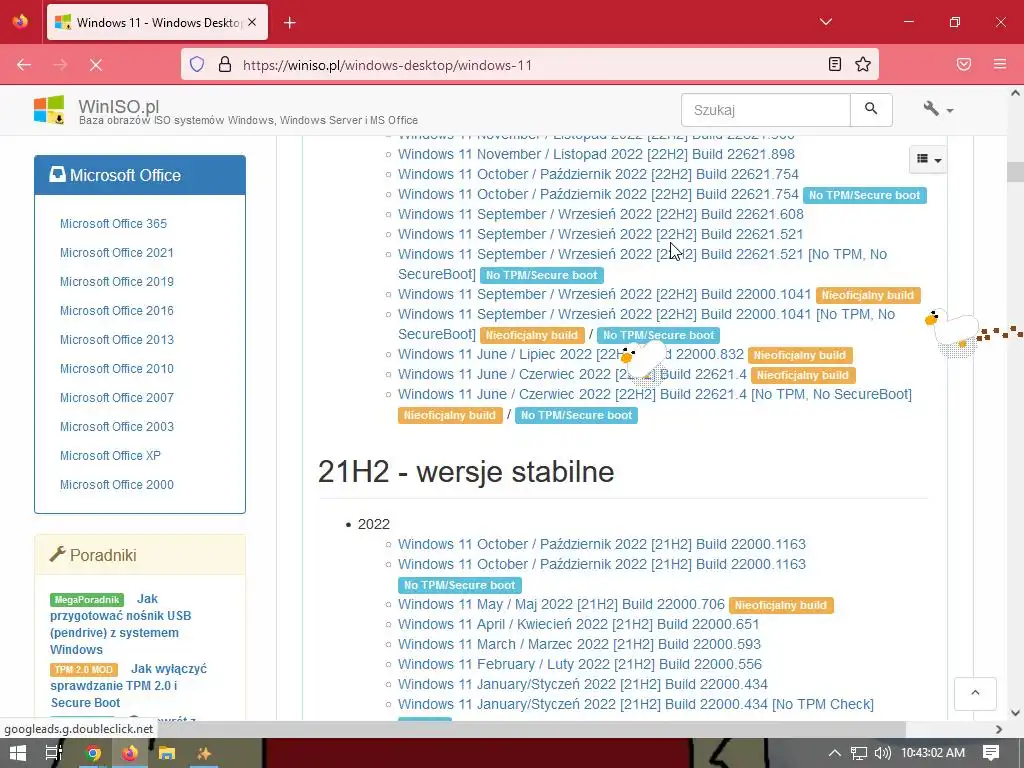1024x768 pixels.
Task: Close the Windows 11 - Windows Desktop tab
Action: pos(252,22)
